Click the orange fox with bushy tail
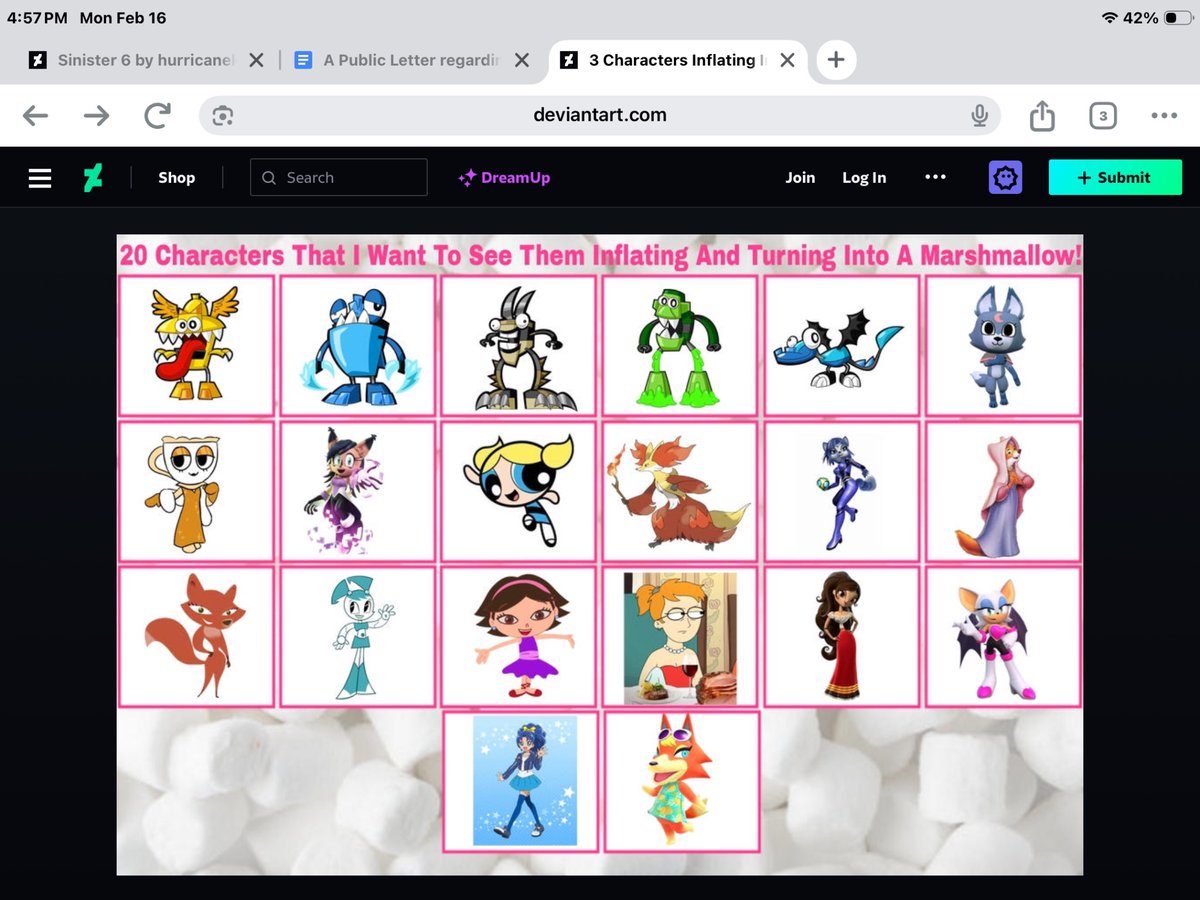Screen dimensions: 1200x900 [x=196, y=637]
